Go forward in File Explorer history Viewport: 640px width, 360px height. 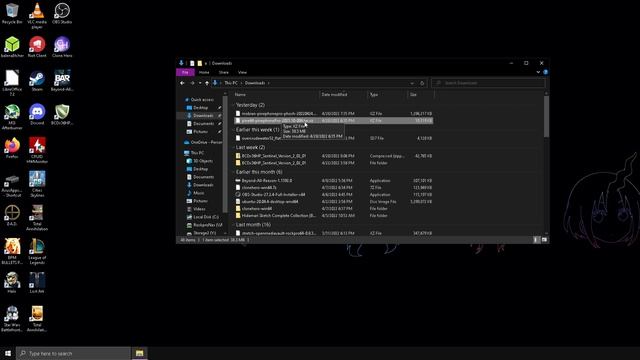192,83
